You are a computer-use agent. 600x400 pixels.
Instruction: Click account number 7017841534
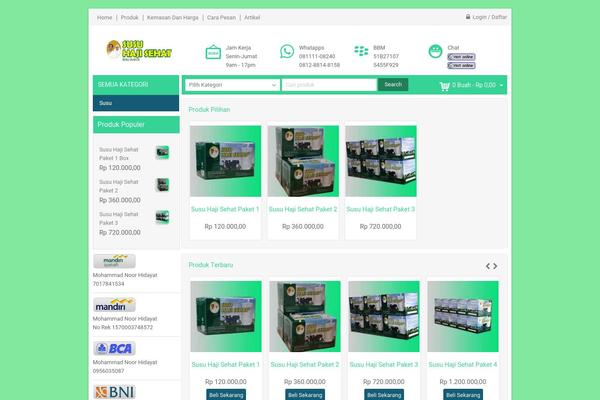tap(108, 284)
